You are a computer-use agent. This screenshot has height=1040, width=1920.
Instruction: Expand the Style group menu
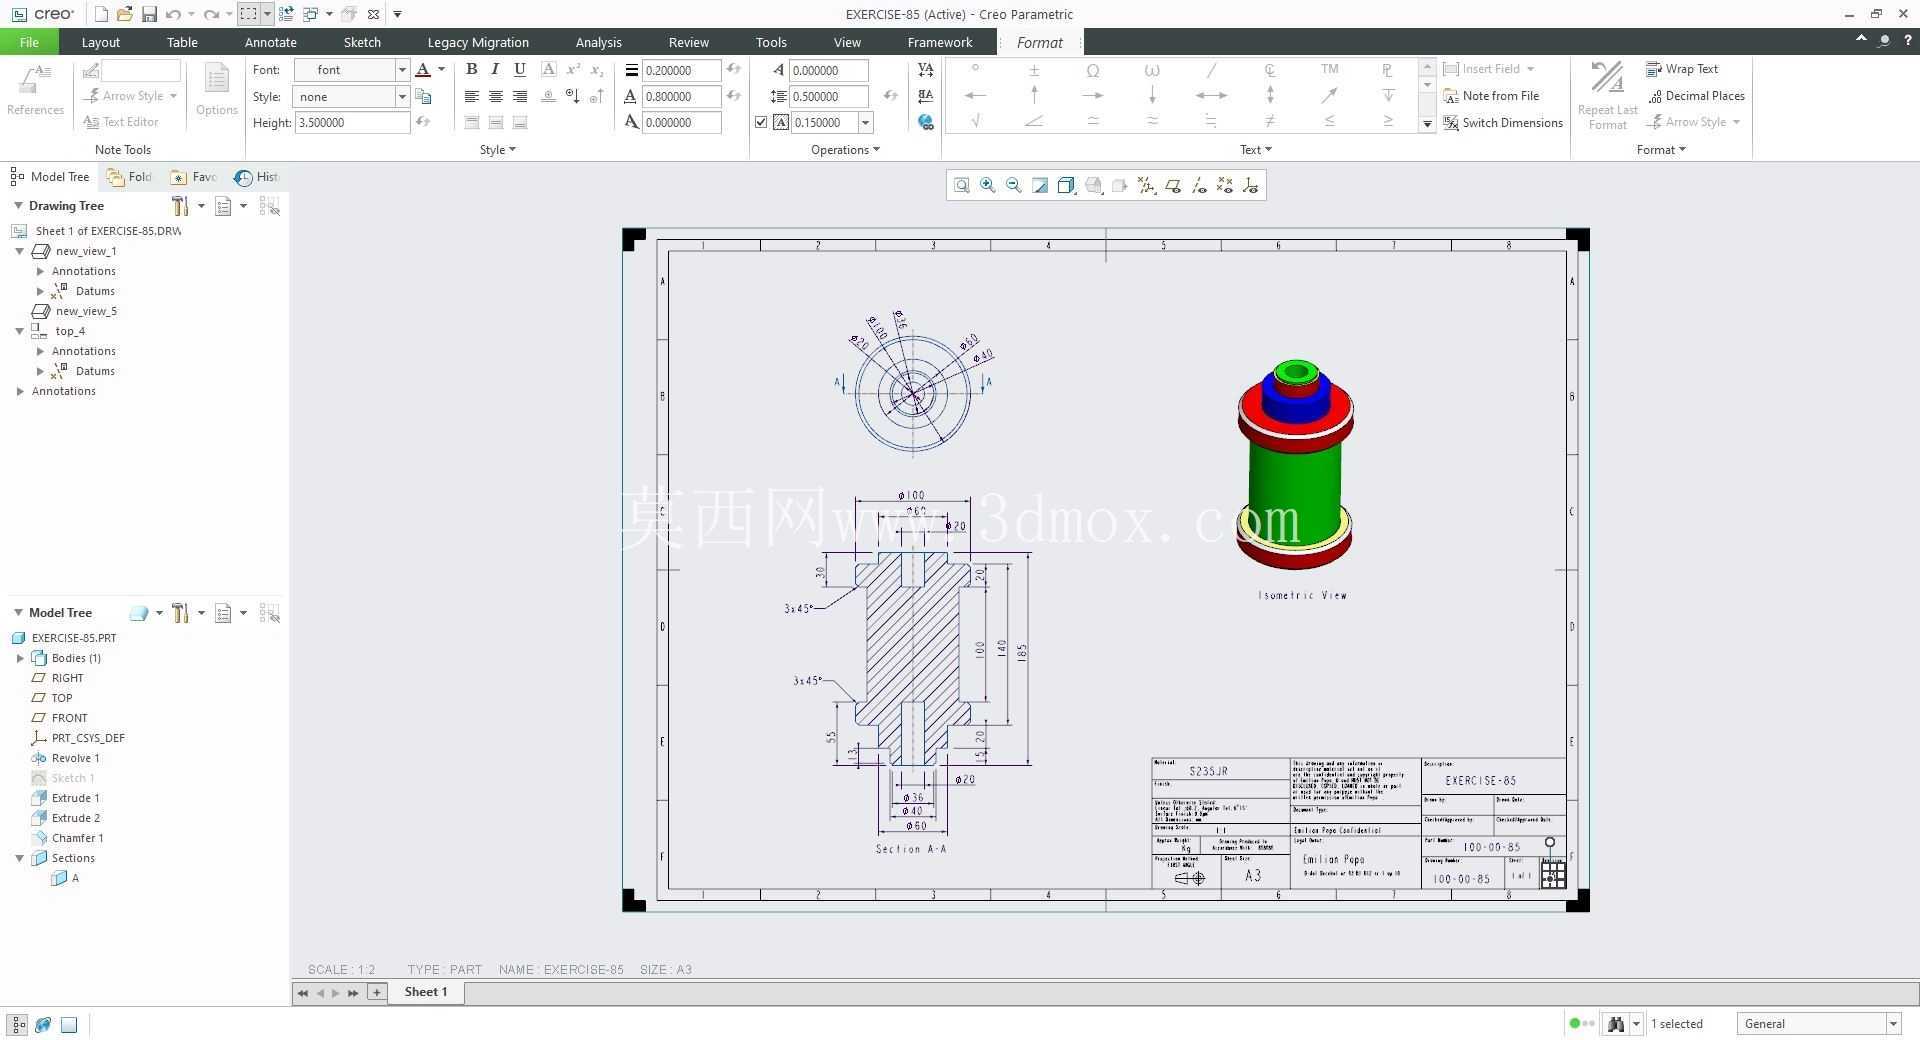tap(498, 149)
